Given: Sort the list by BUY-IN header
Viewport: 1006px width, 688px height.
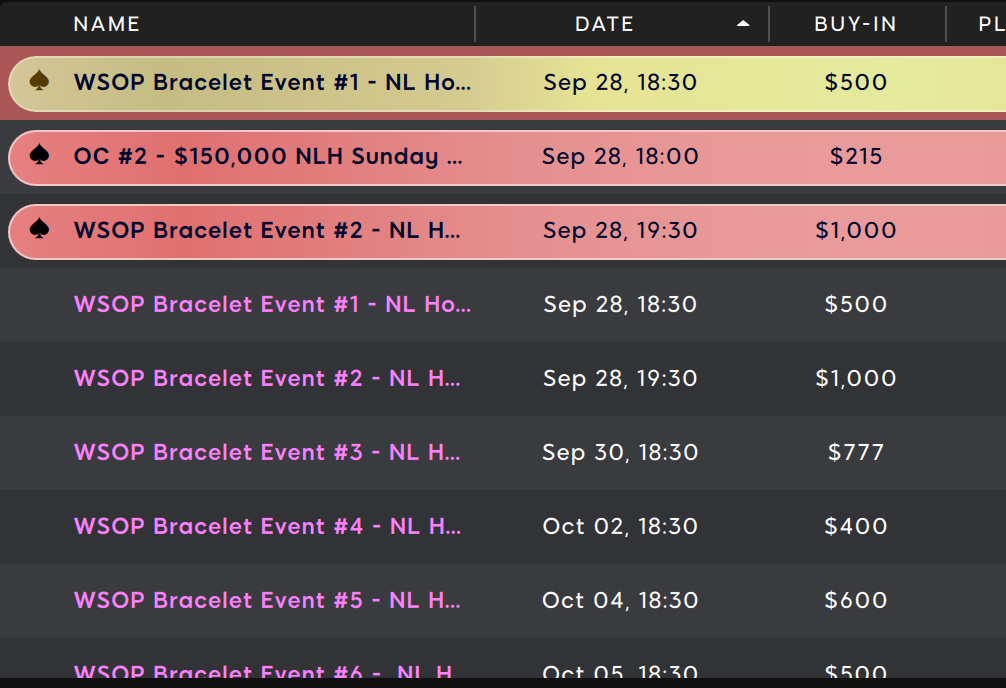Looking at the screenshot, I should click(x=855, y=24).
